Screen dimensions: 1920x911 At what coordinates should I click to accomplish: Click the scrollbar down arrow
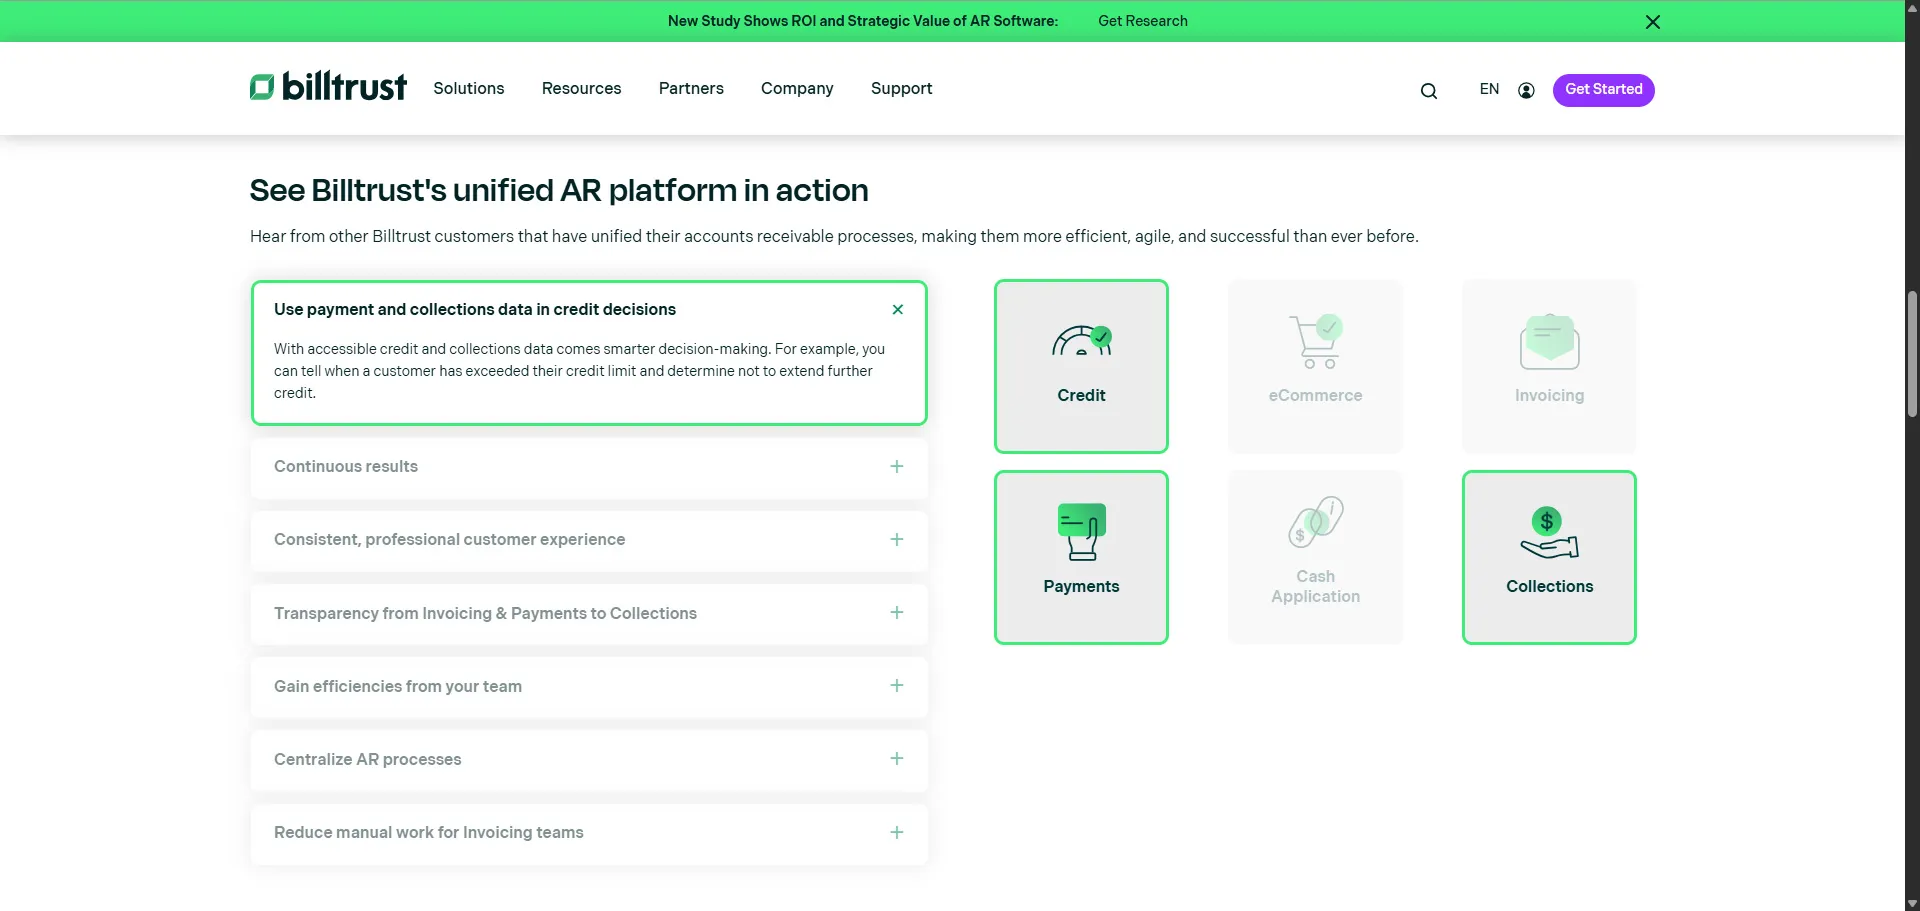[1912, 903]
